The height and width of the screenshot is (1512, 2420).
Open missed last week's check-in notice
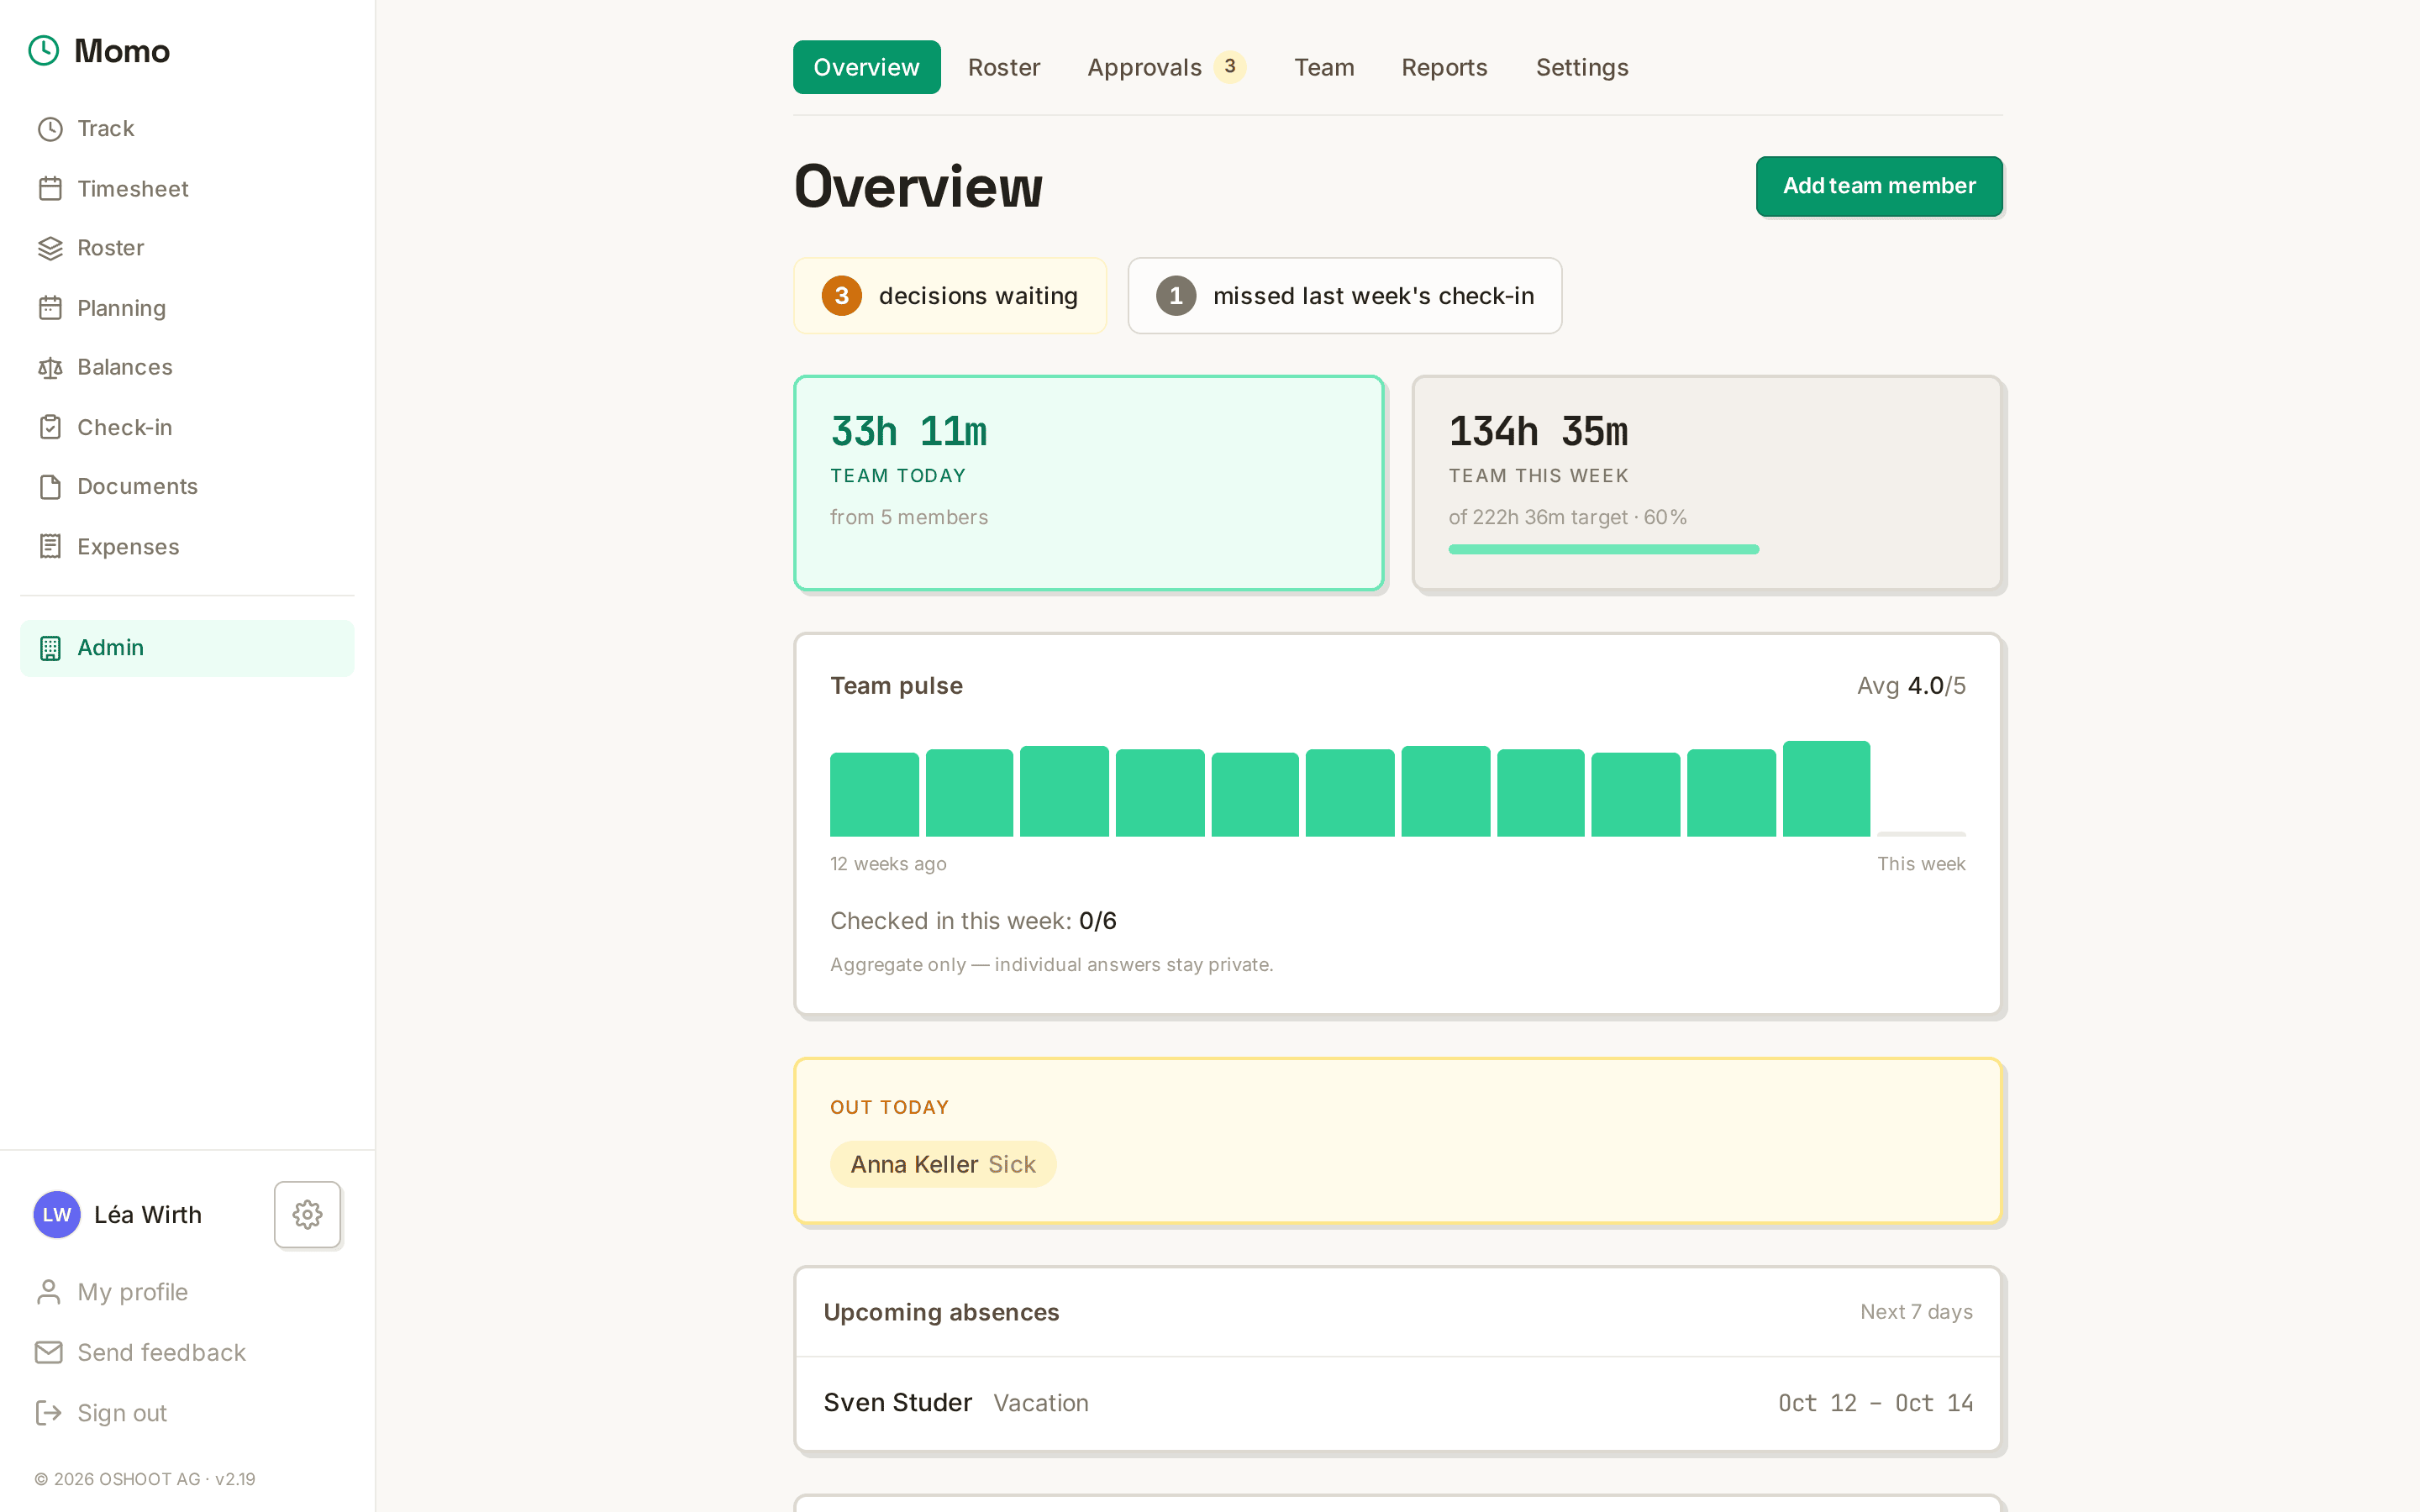click(1345, 296)
